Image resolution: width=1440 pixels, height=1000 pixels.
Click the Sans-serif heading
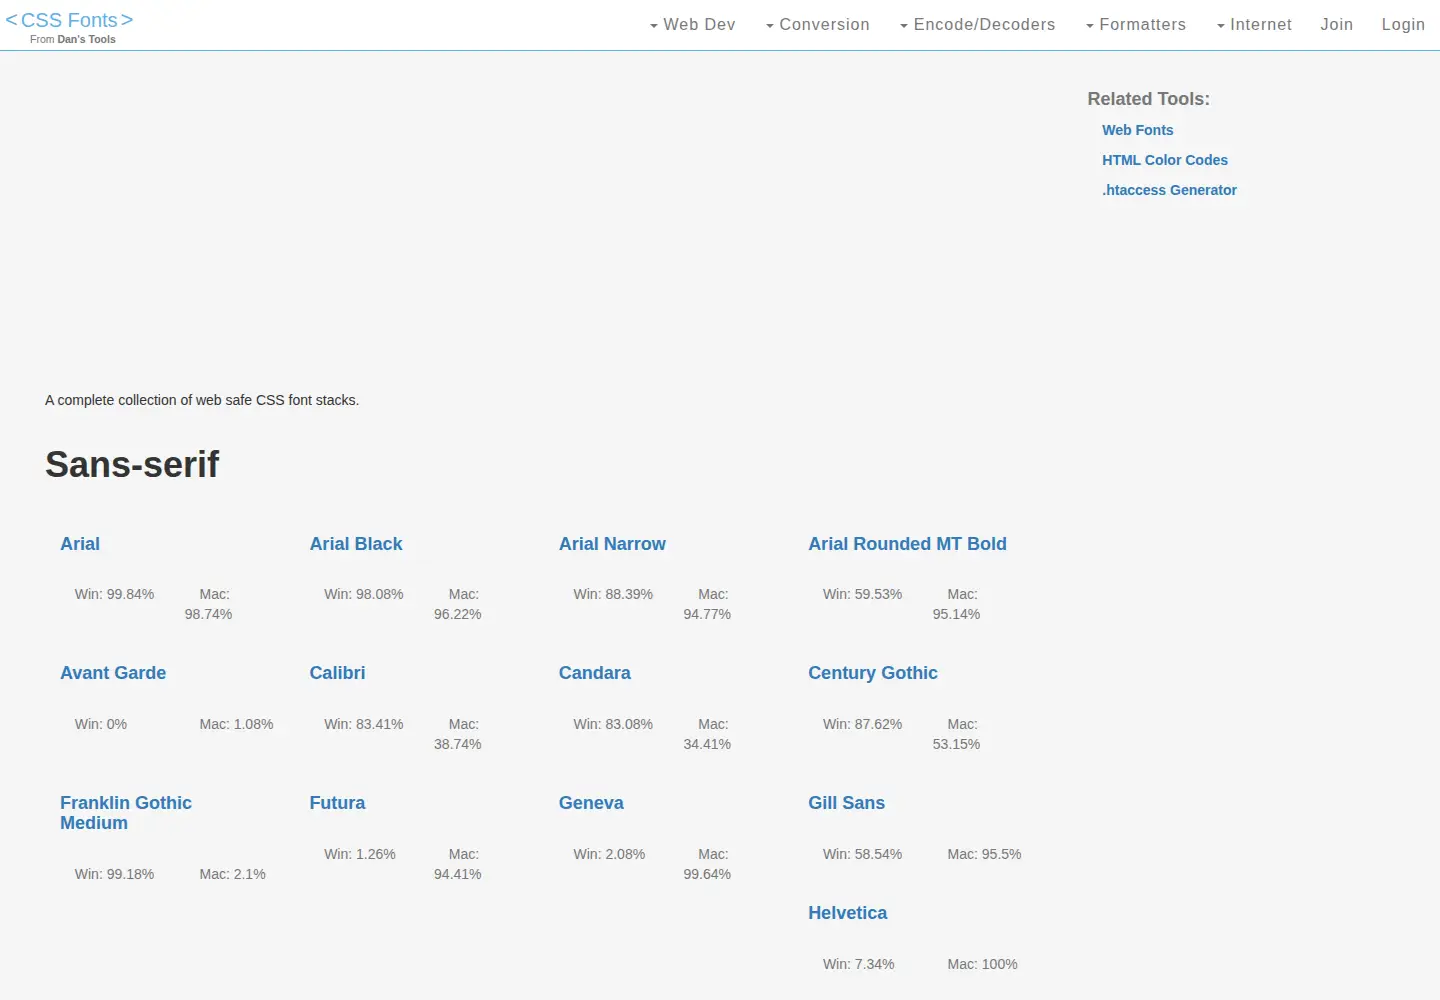(x=132, y=464)
